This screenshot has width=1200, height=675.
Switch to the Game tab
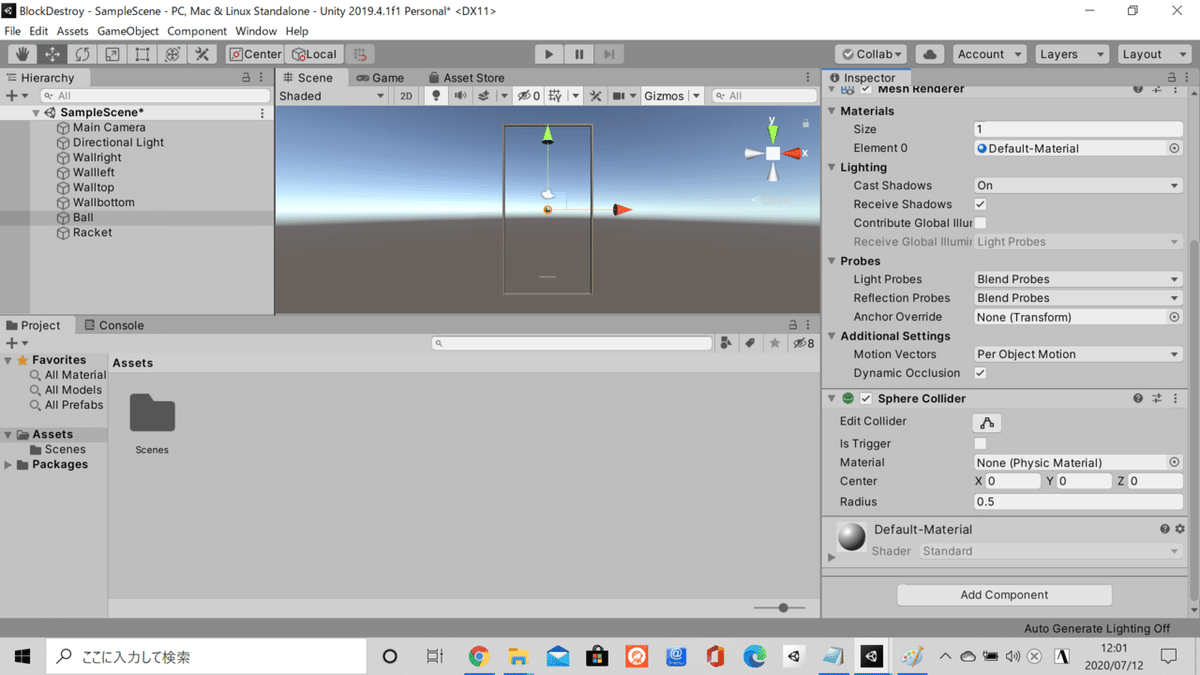click(380, 77)
